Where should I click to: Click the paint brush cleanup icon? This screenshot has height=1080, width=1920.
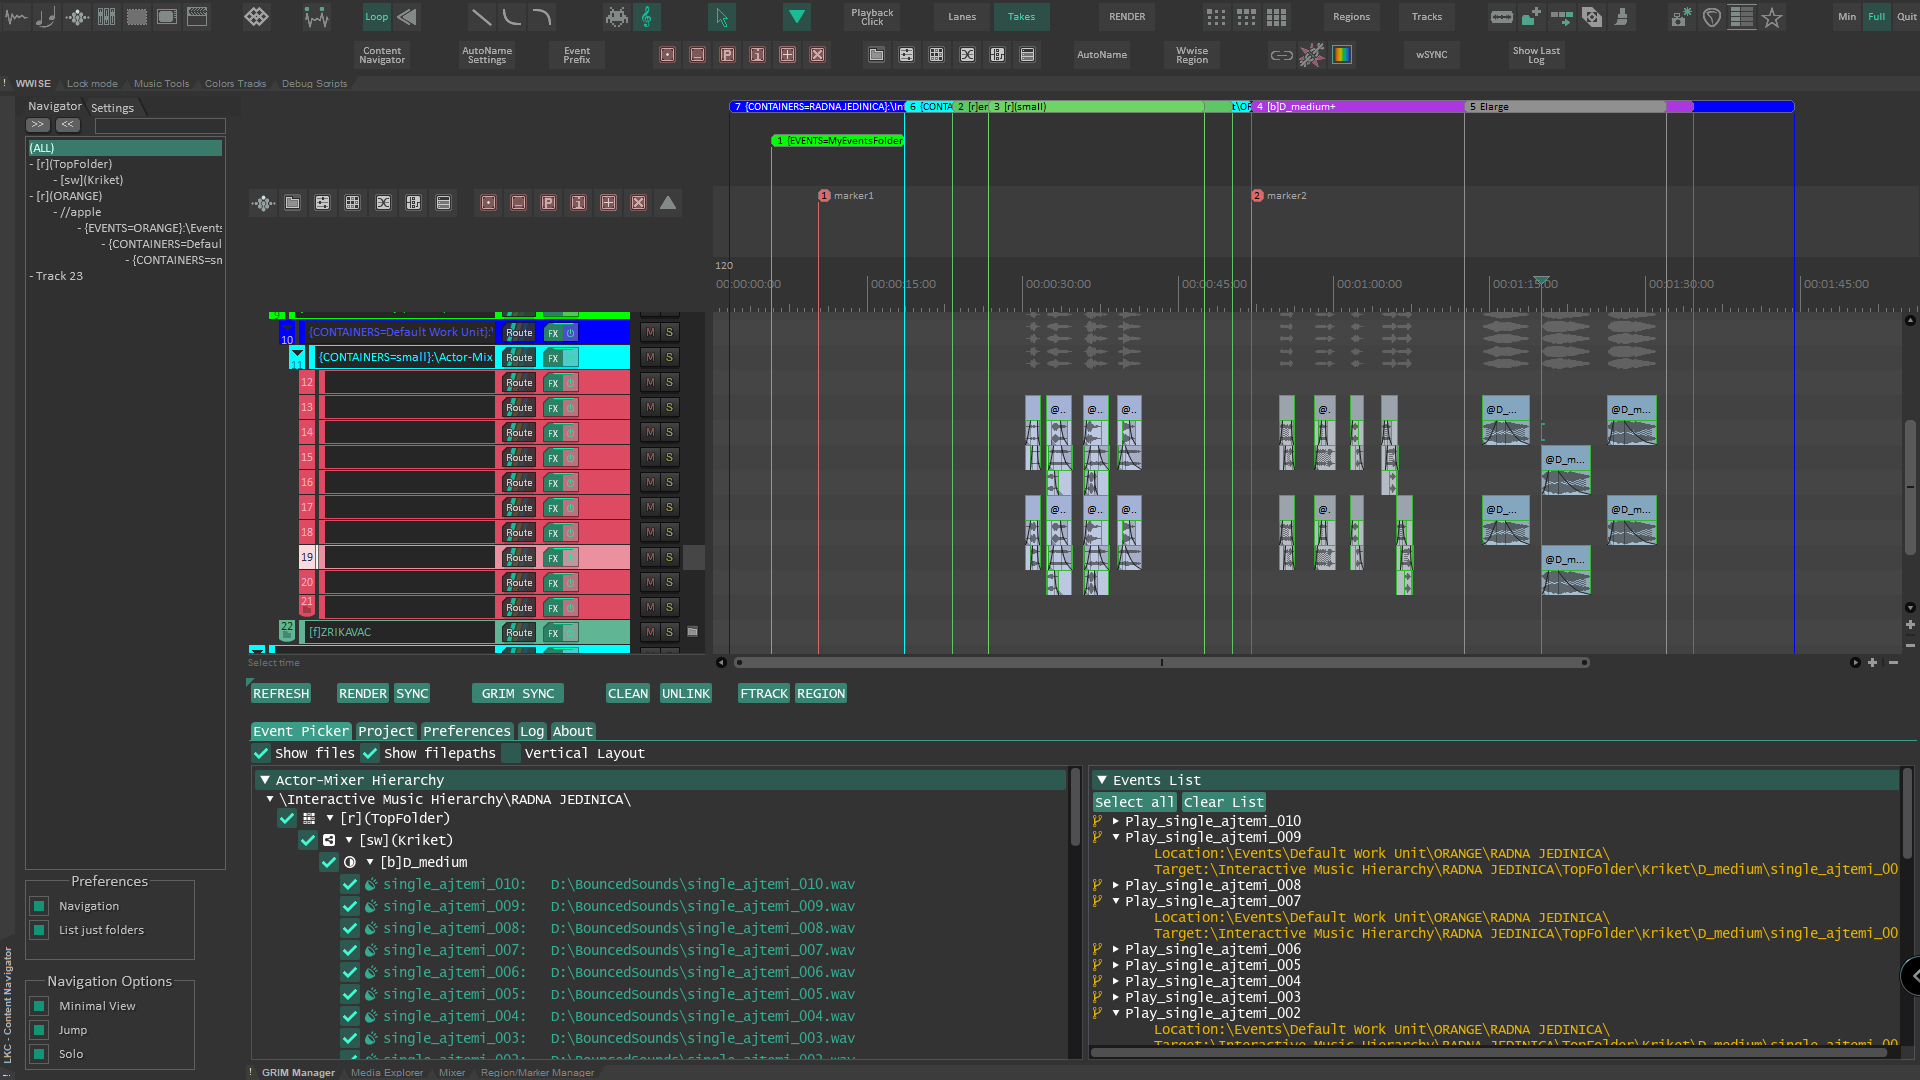pos(1622,17)
